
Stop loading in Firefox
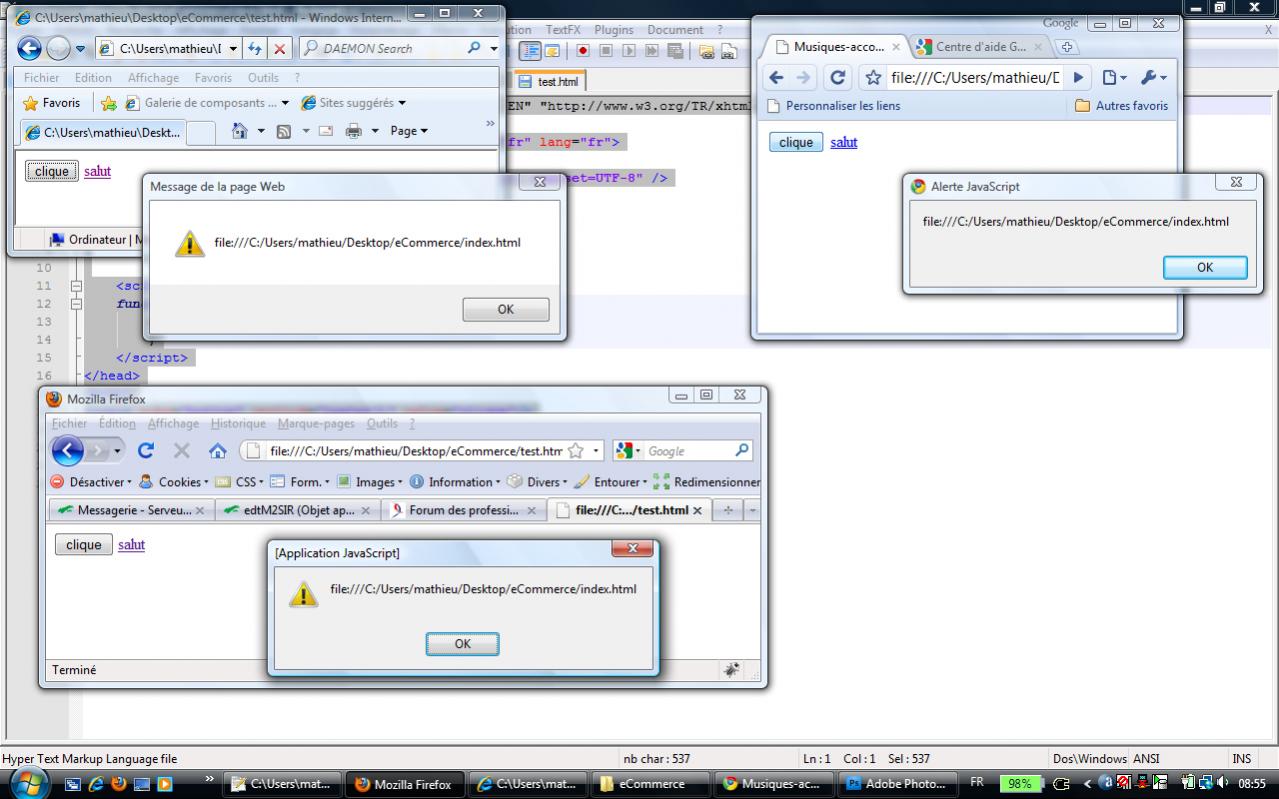[181, 451]
